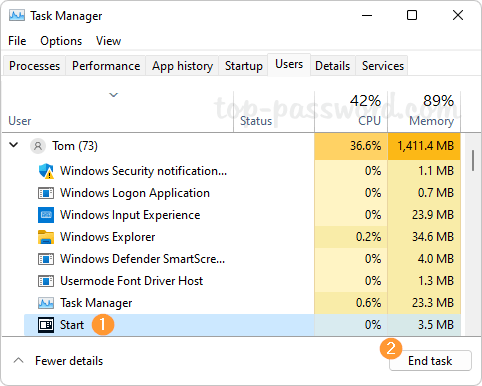
Task: Collapse the Tom (73) user tree
Action: click(x=14, y=145)
